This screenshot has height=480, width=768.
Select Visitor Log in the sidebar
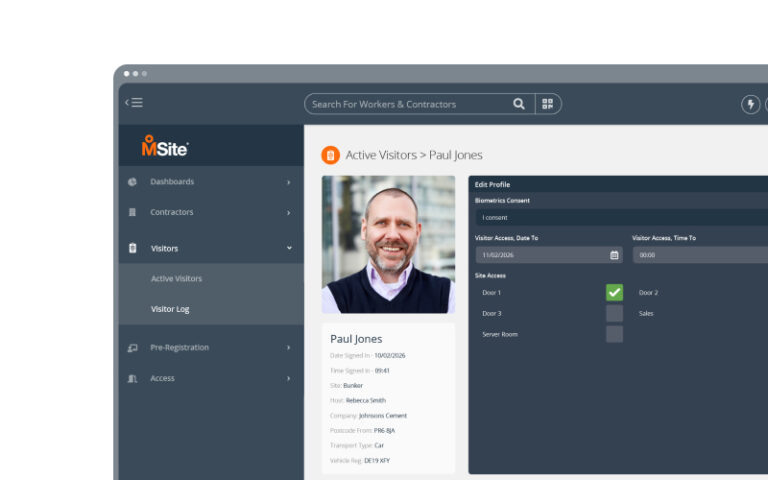170,309
